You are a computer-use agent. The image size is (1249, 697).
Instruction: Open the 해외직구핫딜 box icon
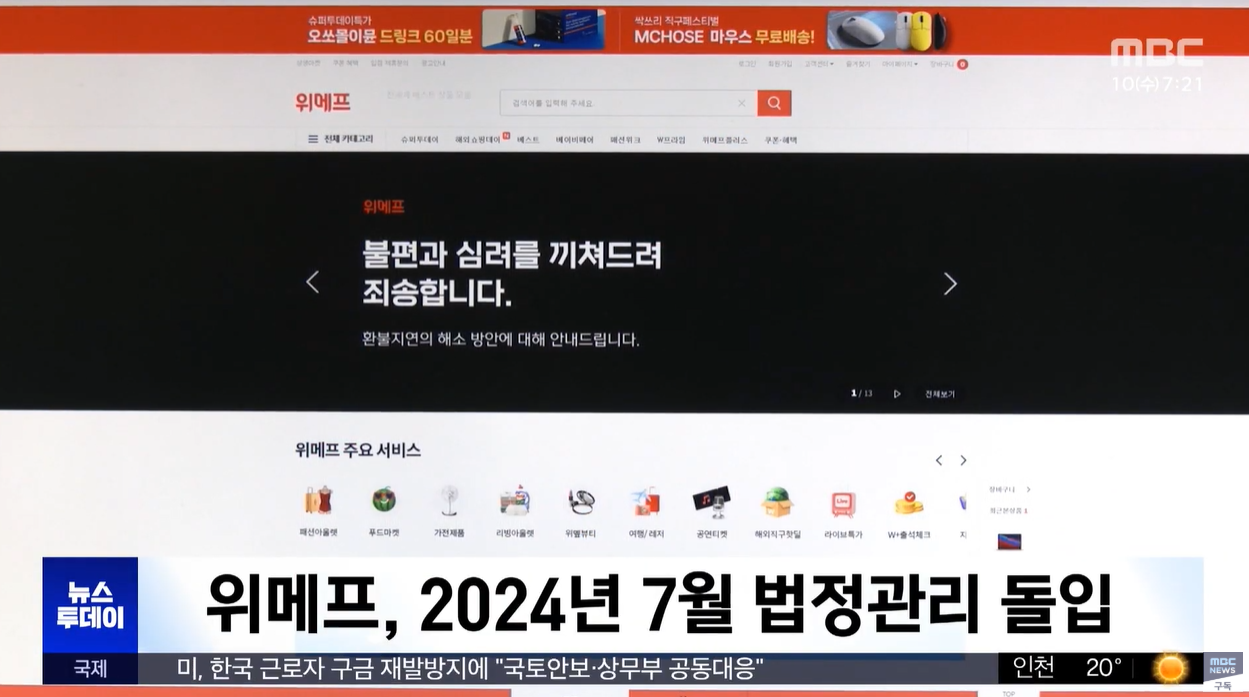pos(777,500)
